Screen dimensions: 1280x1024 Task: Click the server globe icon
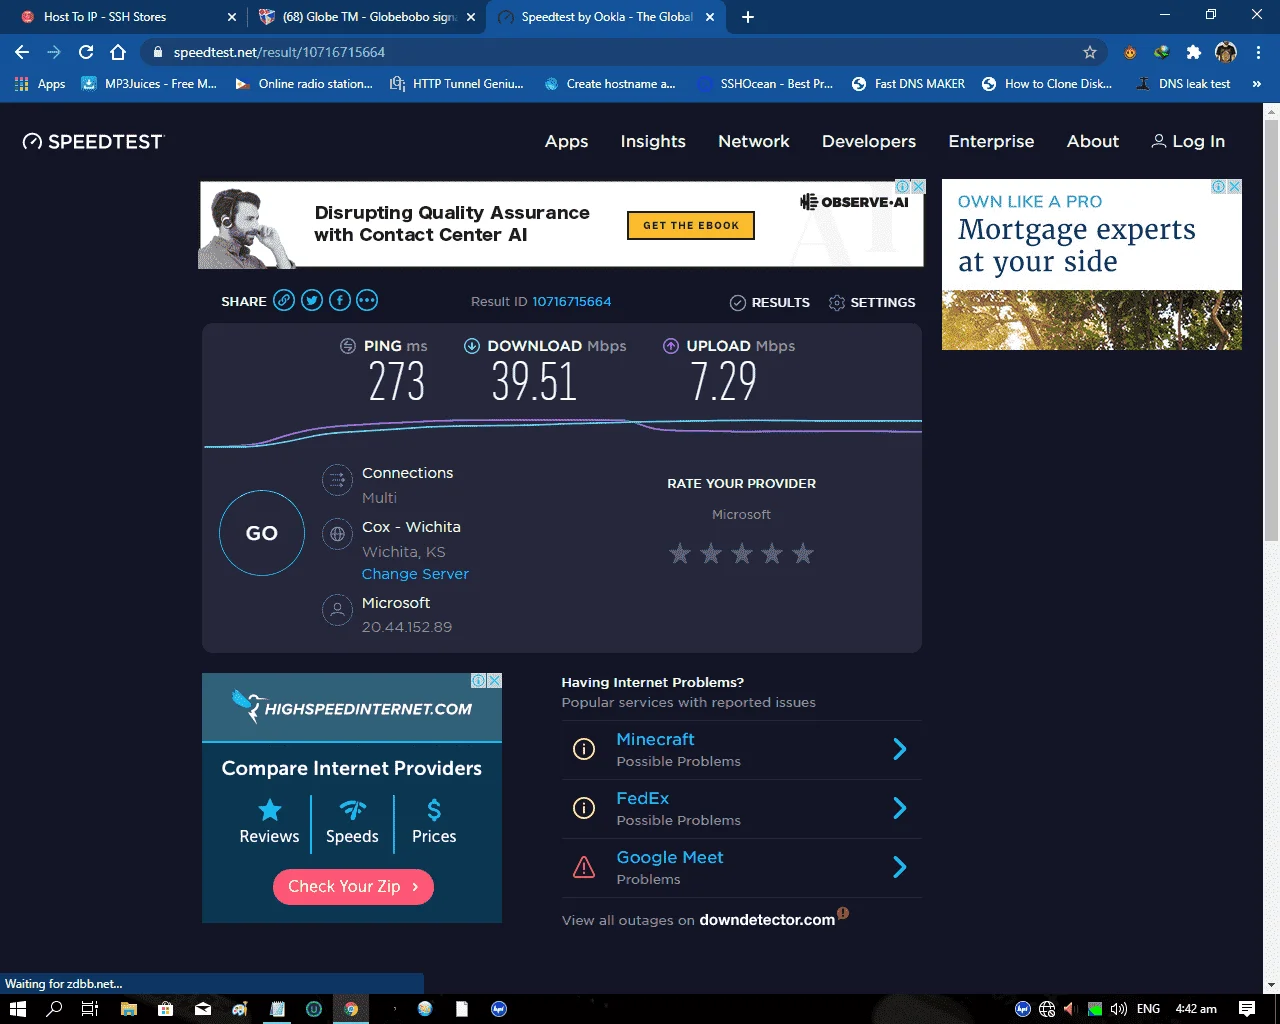click(x=337, y=534)
